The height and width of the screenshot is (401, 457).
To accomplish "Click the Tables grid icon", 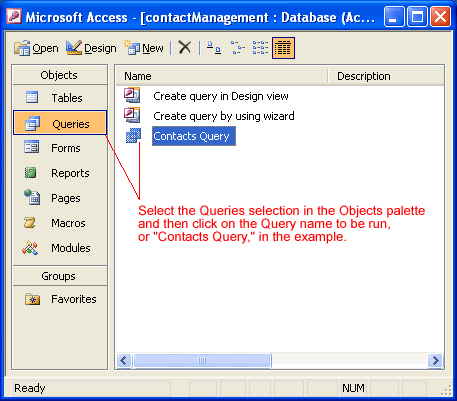I will point(32,97).
